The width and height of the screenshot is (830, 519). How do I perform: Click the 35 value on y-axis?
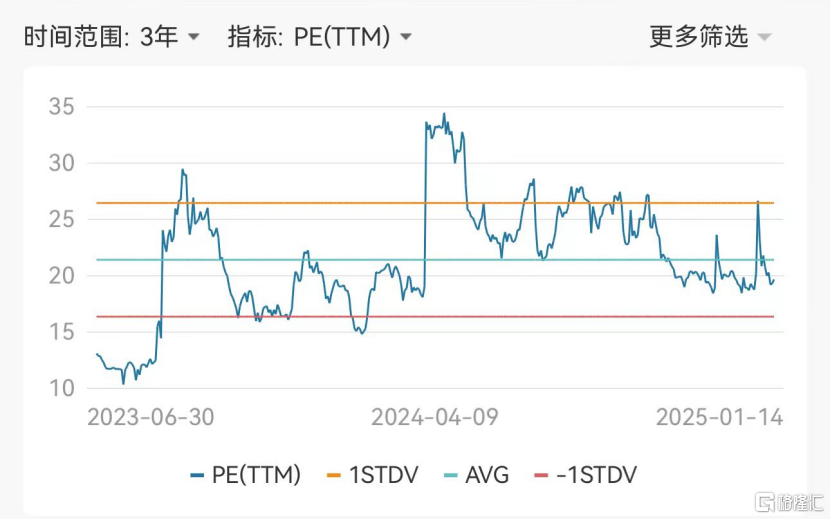62,107
